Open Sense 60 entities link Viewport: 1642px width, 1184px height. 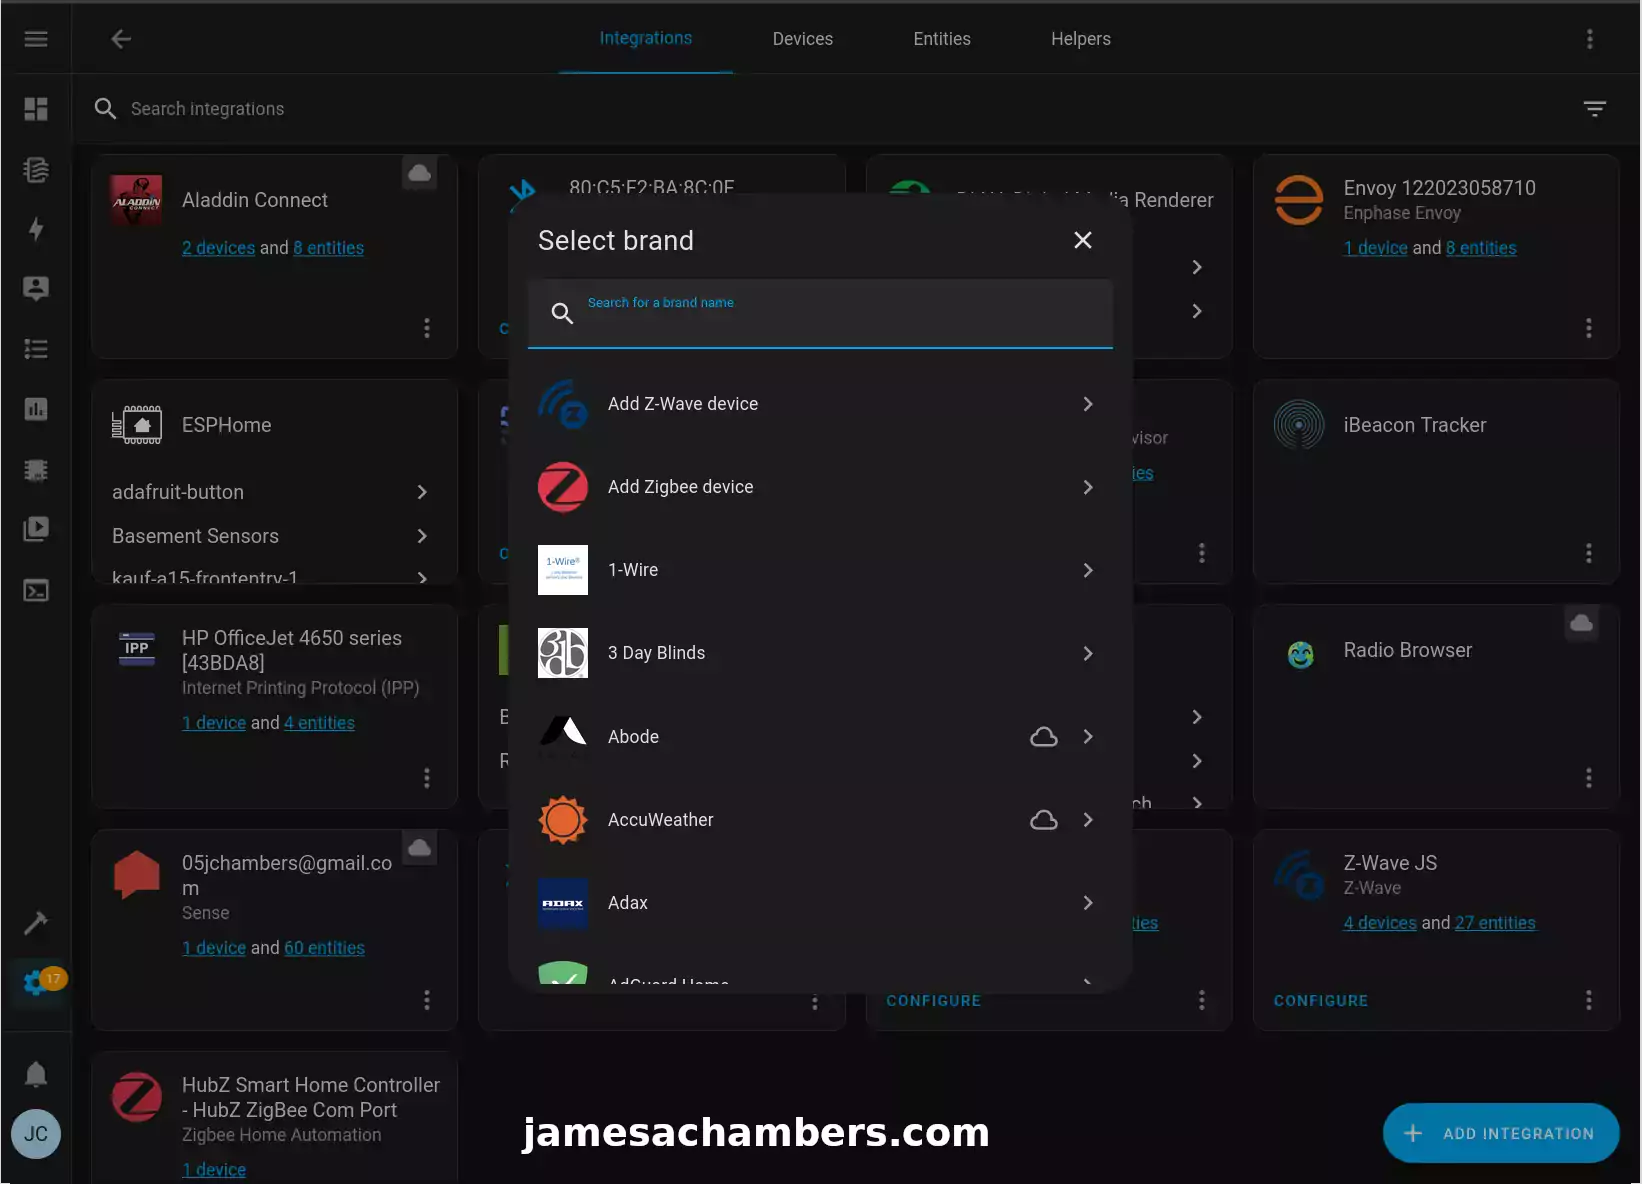(x=324, y=948)
